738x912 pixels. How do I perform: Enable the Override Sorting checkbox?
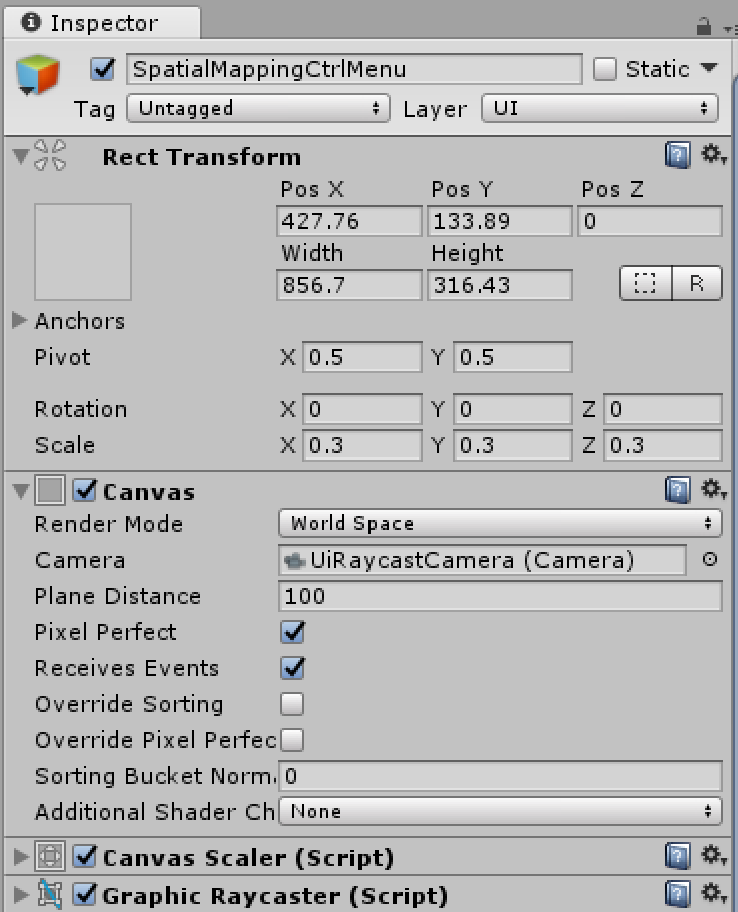(292, 704)
